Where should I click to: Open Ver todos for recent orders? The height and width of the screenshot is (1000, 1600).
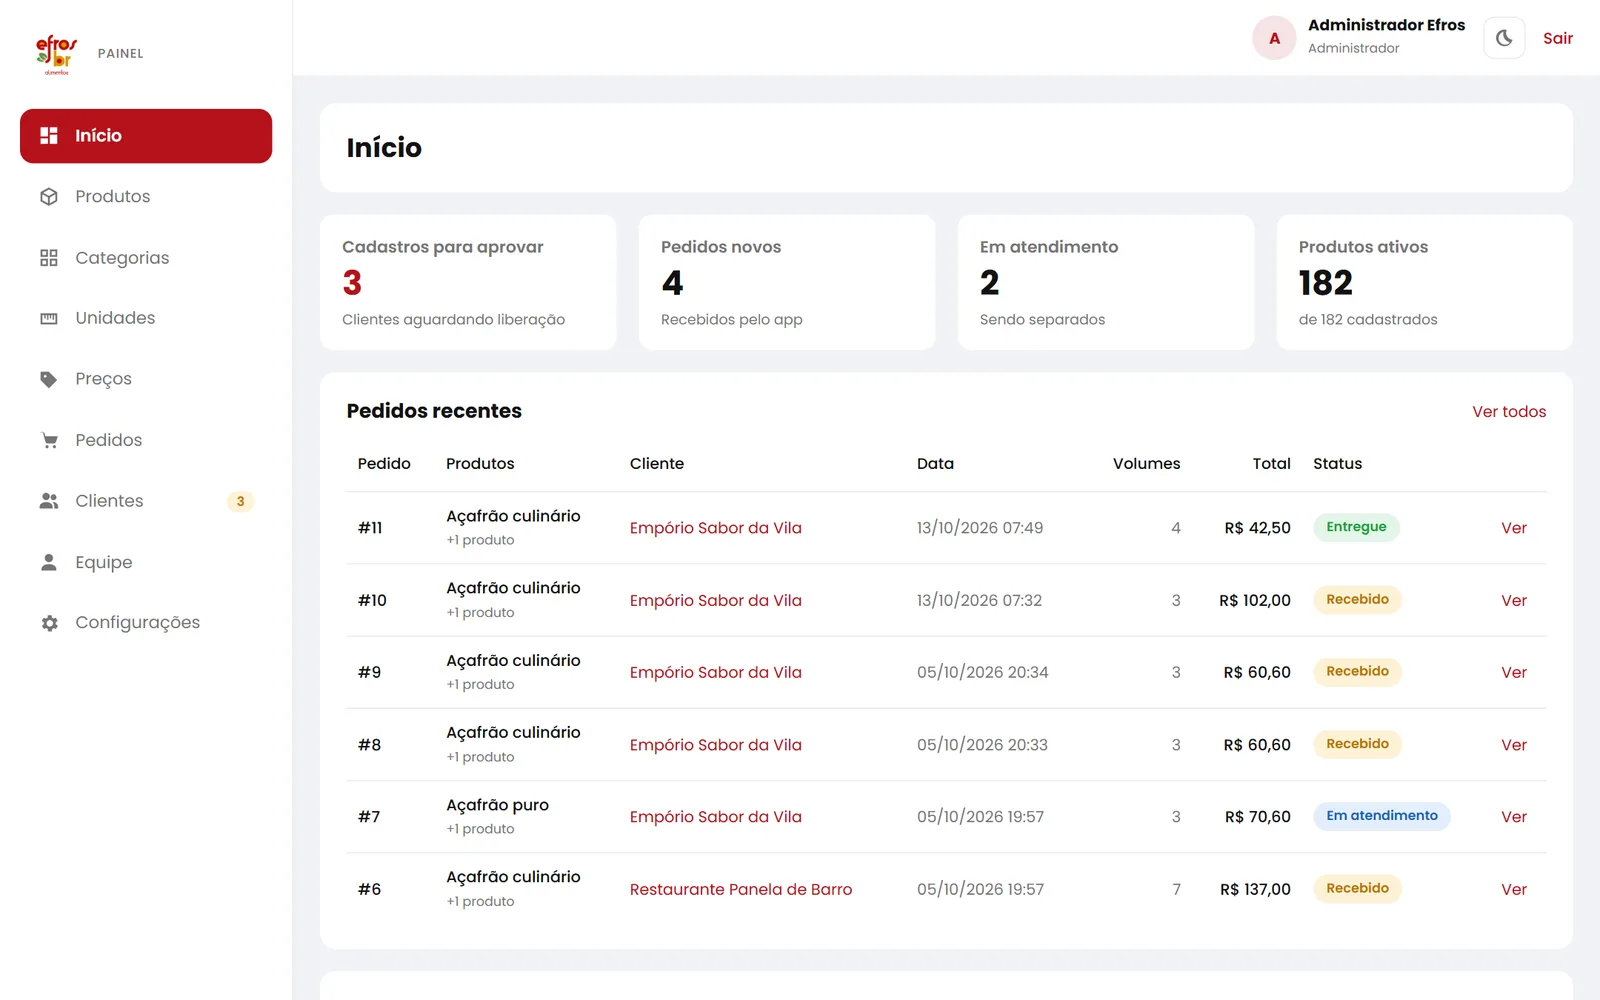1509,411
